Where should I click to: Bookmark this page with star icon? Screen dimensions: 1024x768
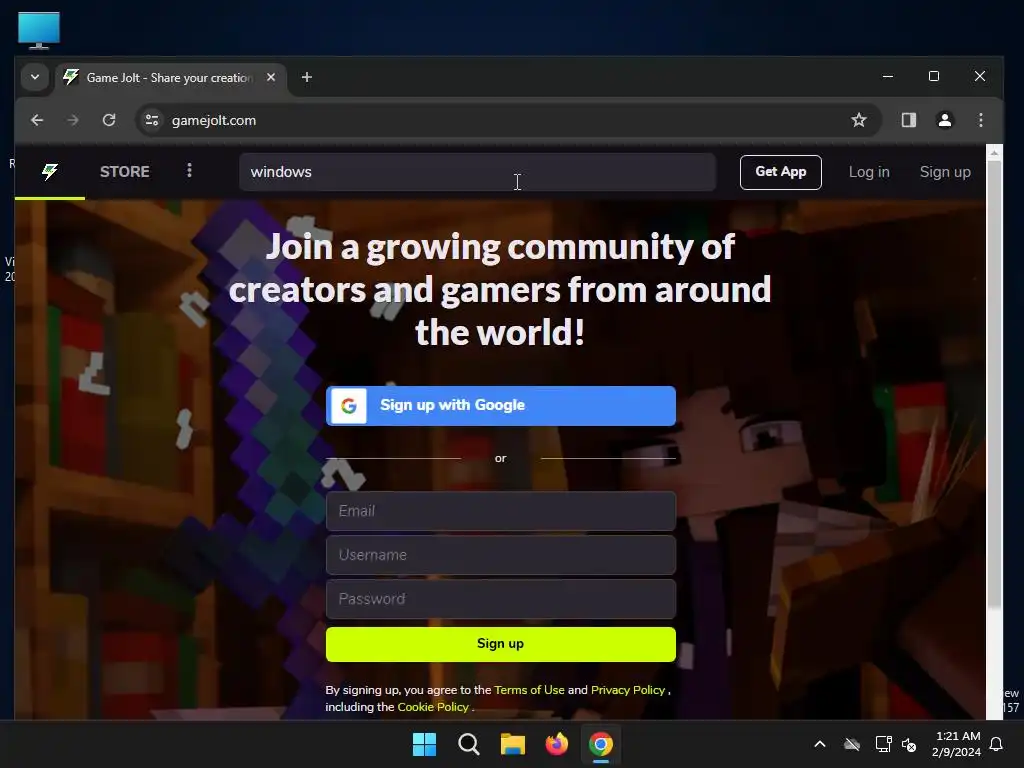tap(859, 120)
